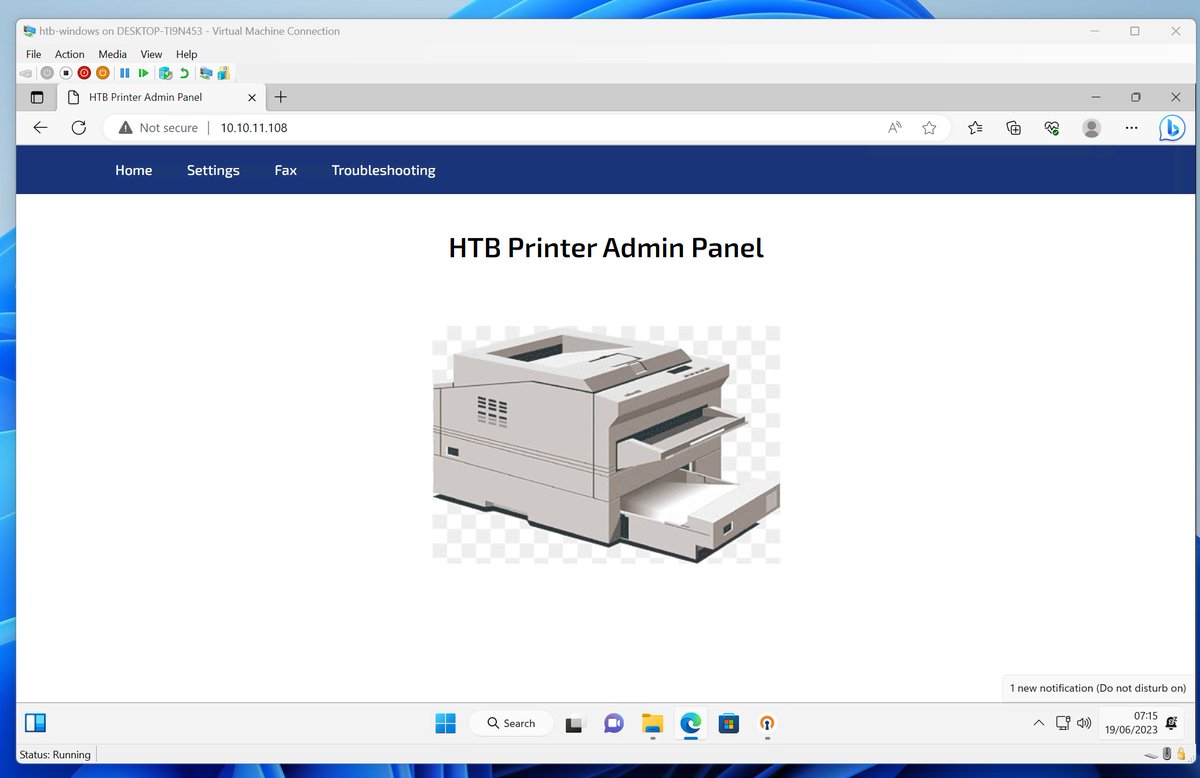Go to the Home page link

pos(134,170)
